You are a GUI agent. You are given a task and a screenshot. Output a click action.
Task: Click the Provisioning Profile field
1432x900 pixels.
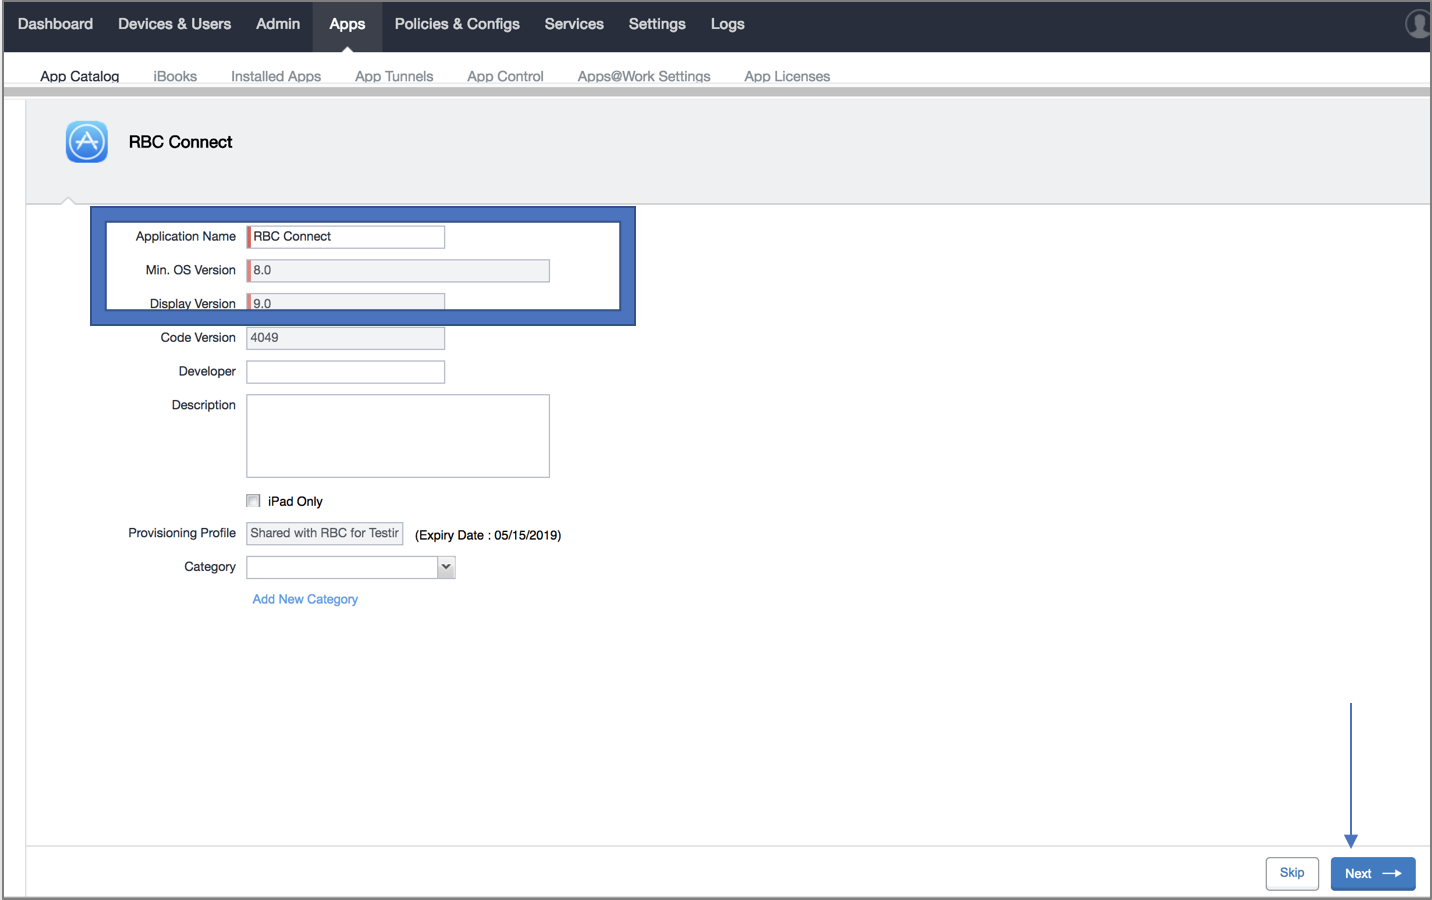pyautogui.click(x=325, y=533)
